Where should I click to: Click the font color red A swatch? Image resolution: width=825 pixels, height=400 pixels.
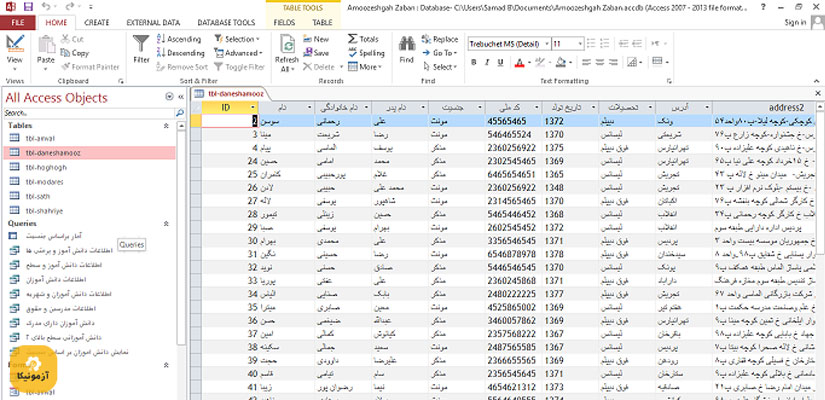(x=519, y=62)
